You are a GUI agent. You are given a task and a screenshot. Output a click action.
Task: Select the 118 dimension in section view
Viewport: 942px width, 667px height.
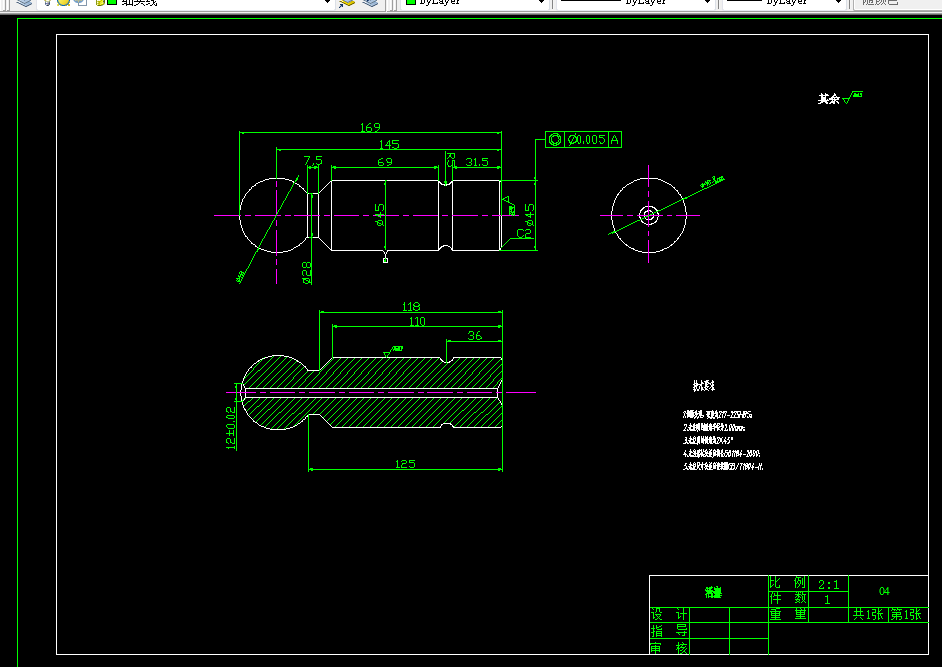point(411,306)
